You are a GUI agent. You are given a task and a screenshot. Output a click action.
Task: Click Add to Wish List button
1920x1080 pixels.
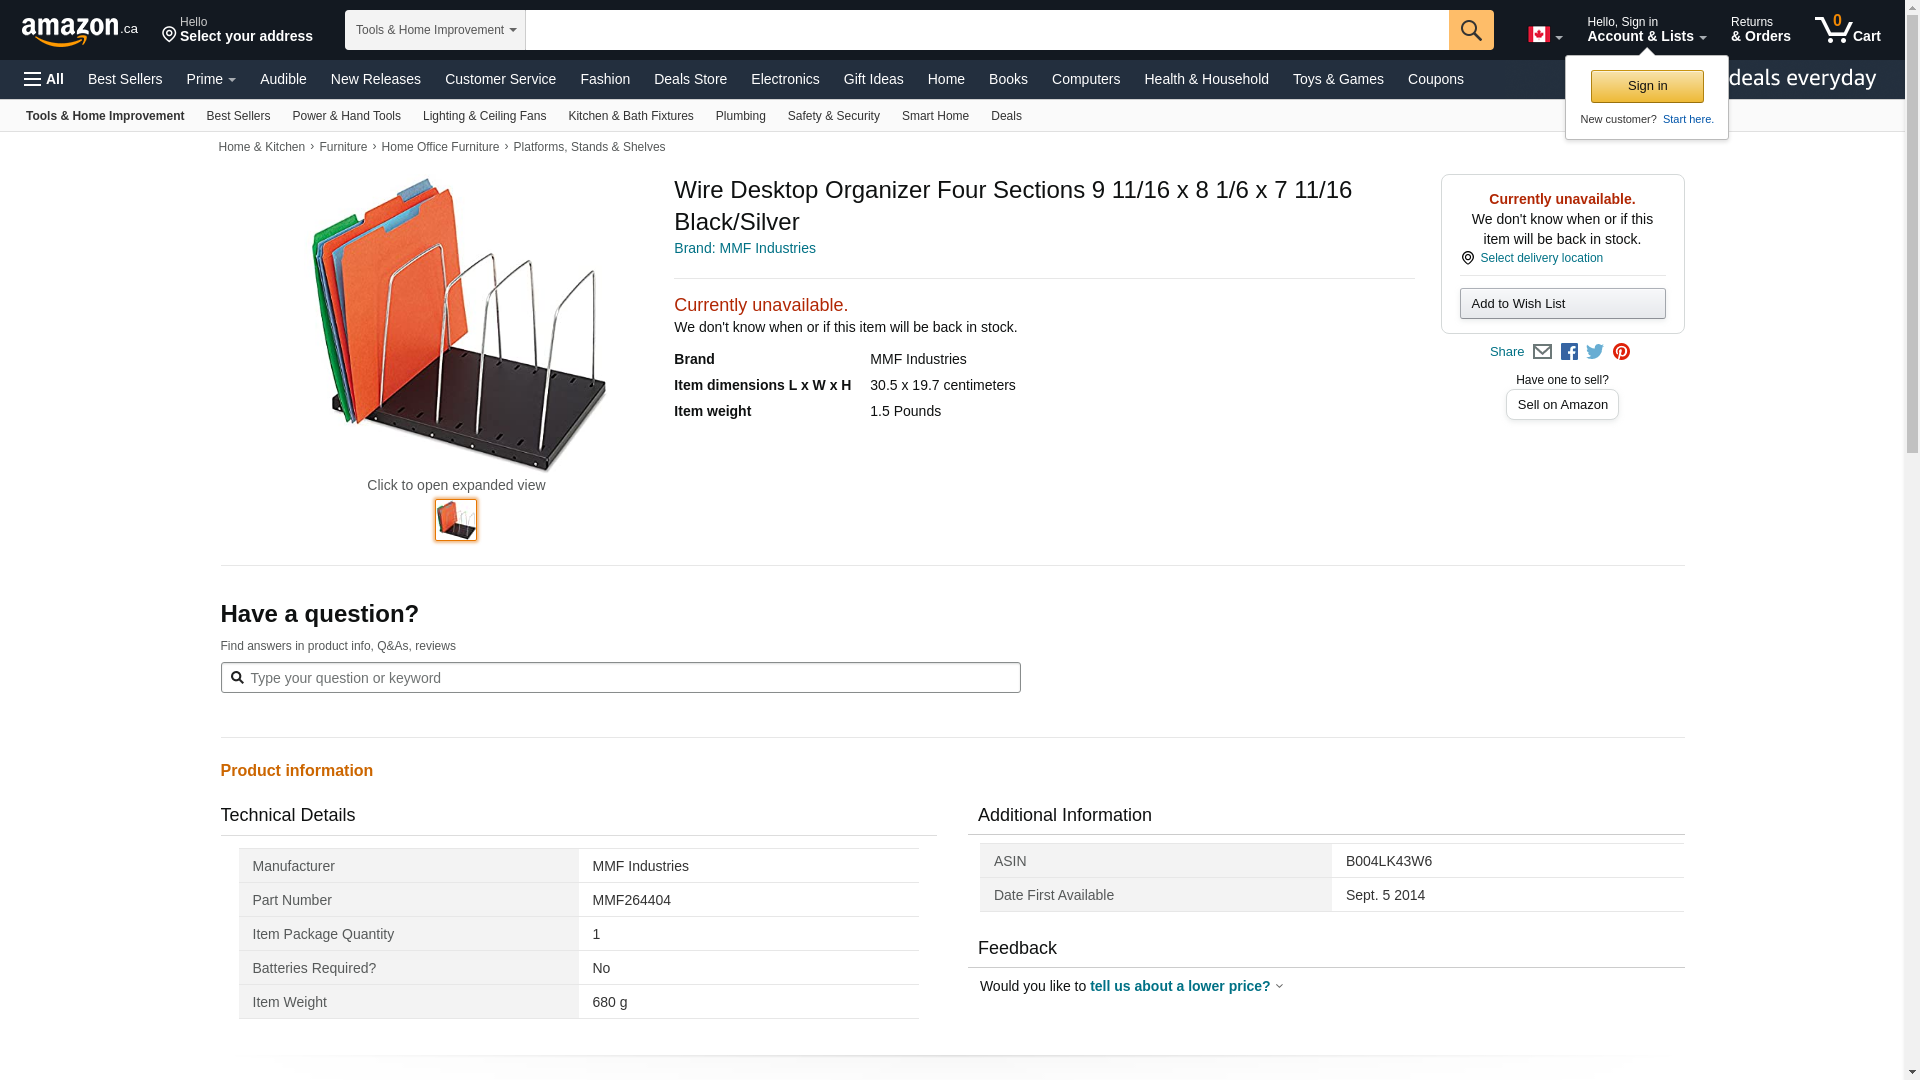click(1561, 304)
